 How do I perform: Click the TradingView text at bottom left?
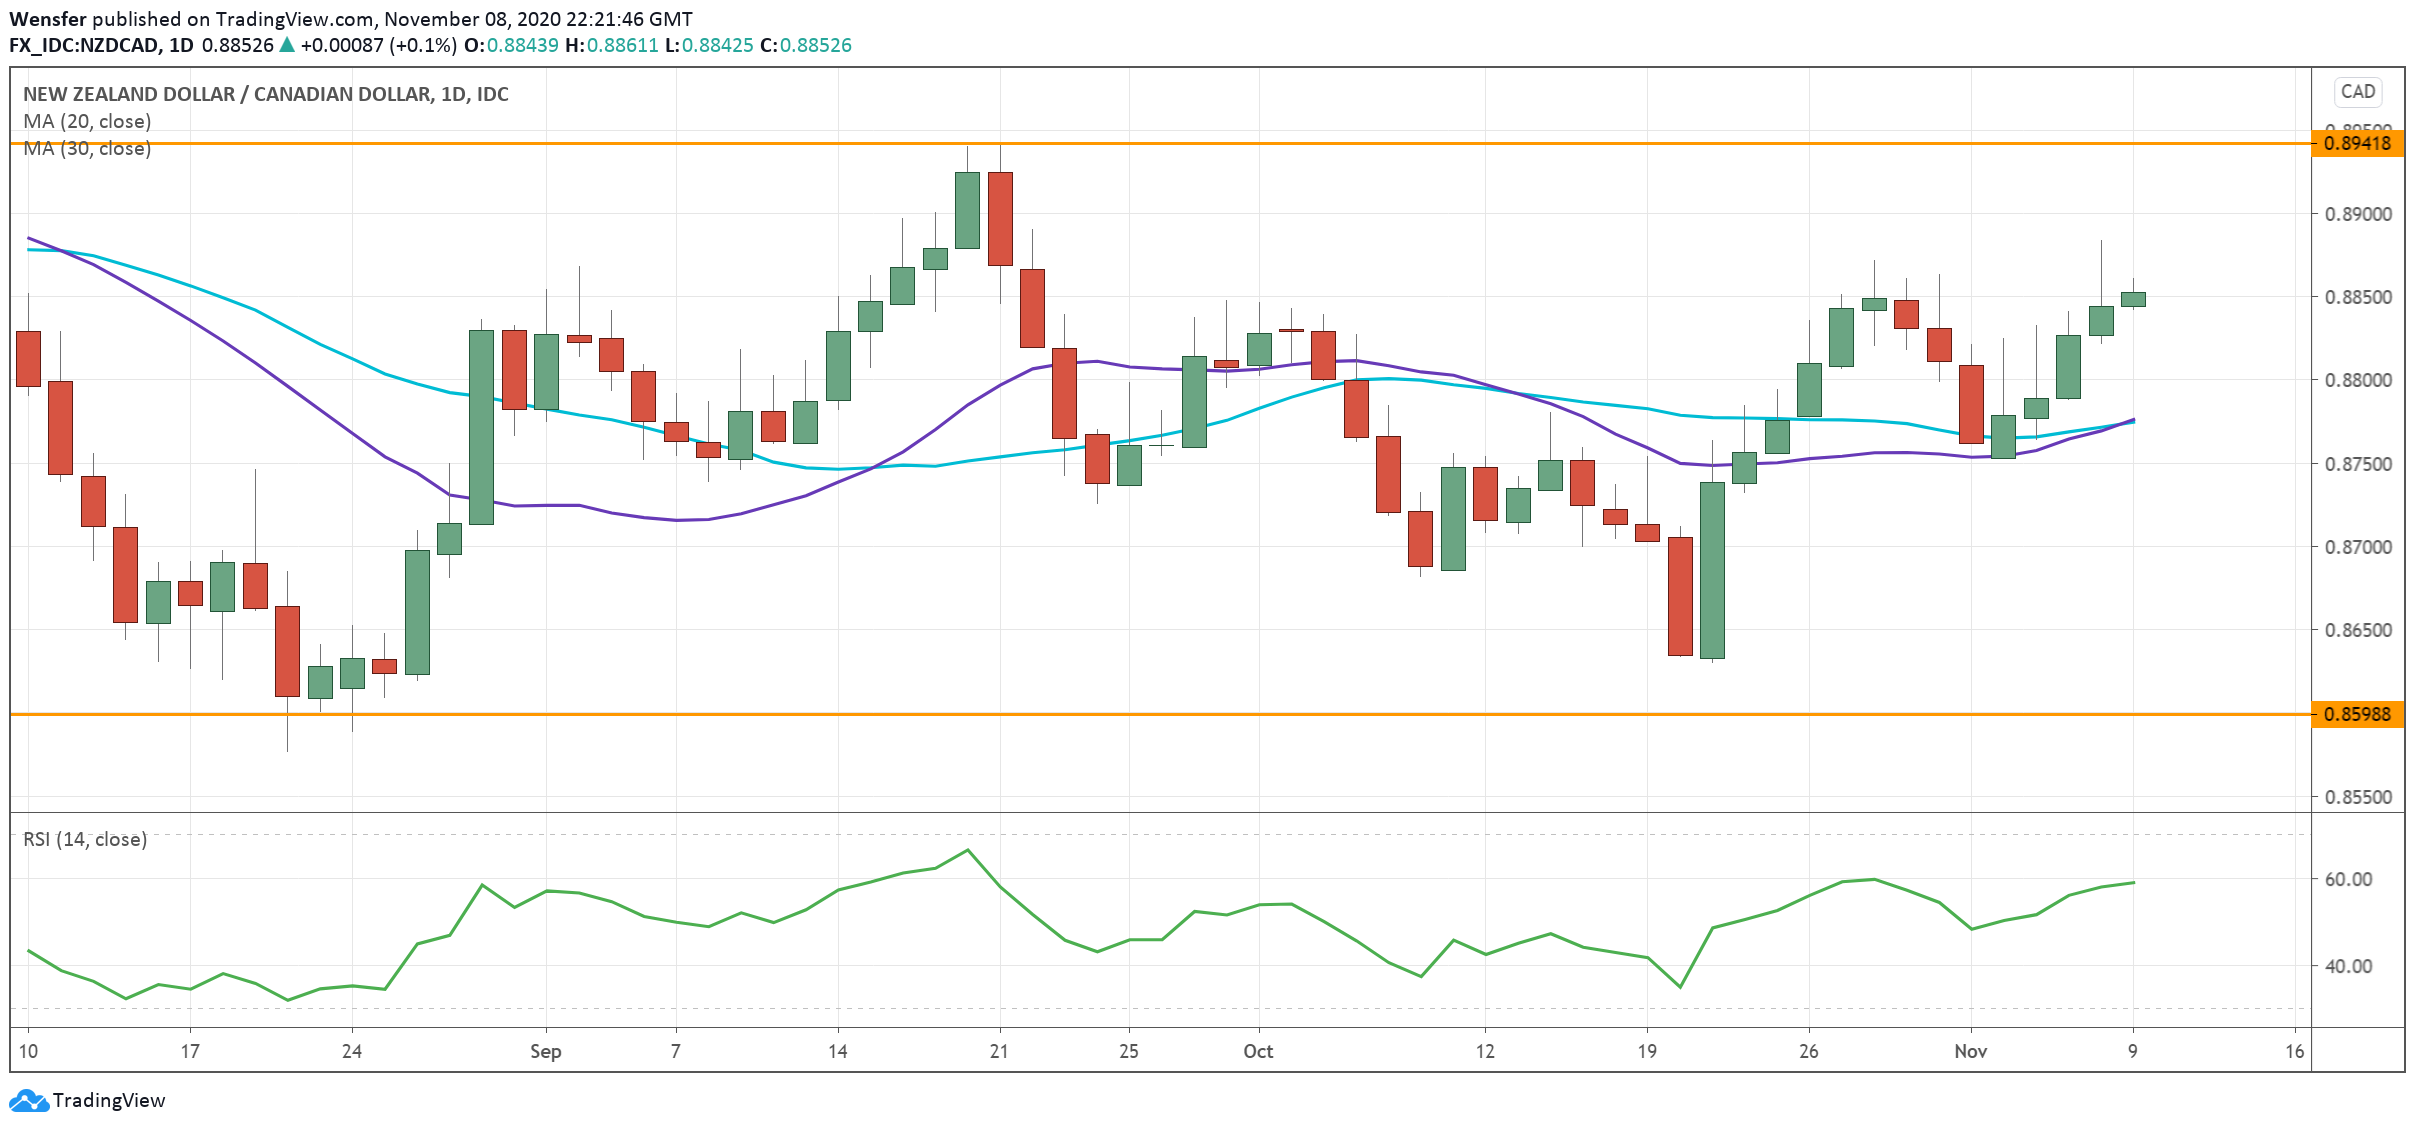click(x=109, y=1100)
